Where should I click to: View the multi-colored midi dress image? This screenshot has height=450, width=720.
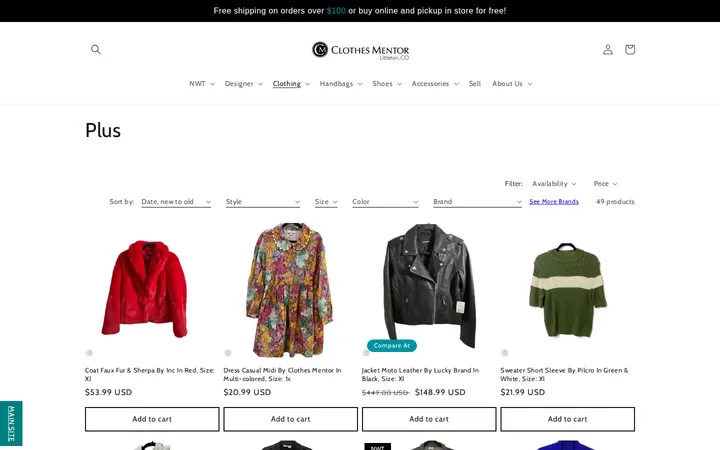pyautogui.click(x=290, y=290)
